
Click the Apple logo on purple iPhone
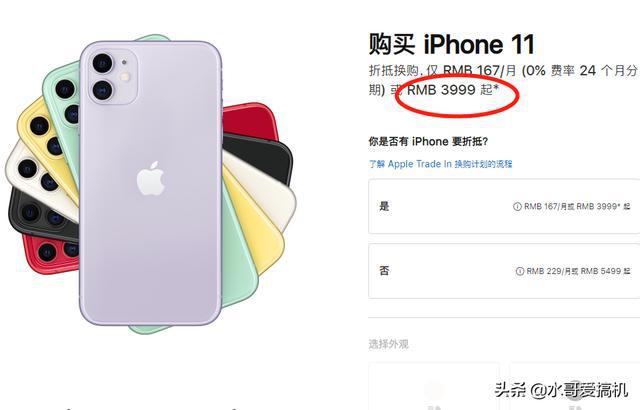tap(151, 178)
